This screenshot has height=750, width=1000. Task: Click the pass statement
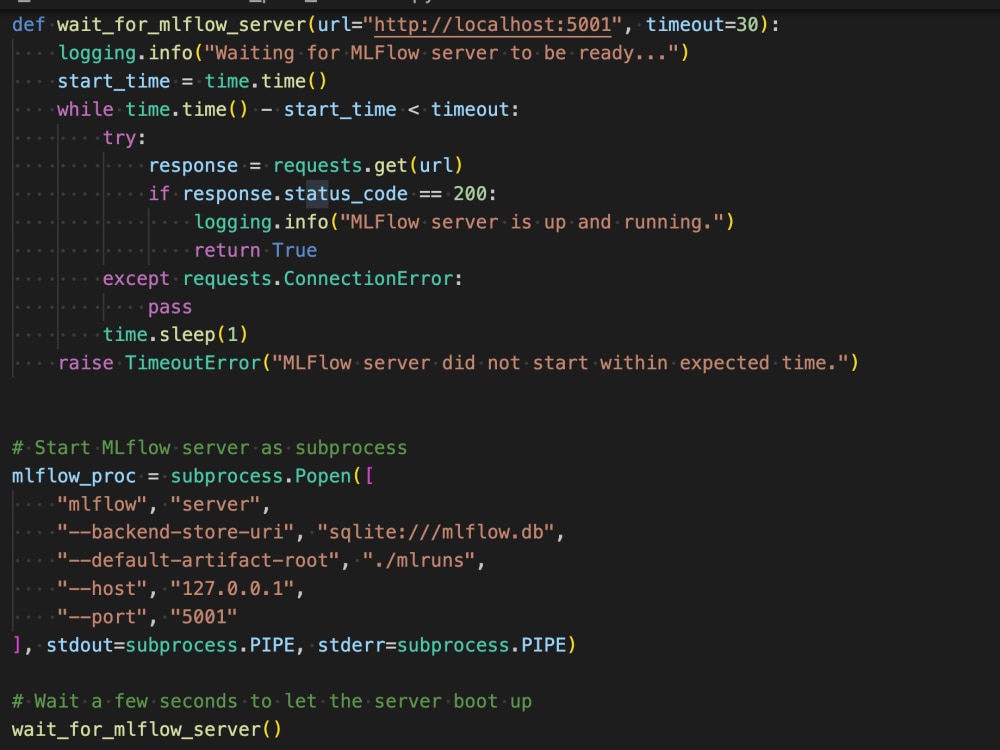pos(170,307)
